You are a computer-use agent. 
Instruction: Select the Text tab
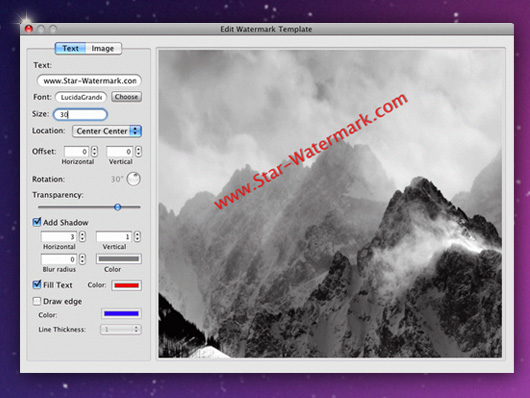click(70, 48)
